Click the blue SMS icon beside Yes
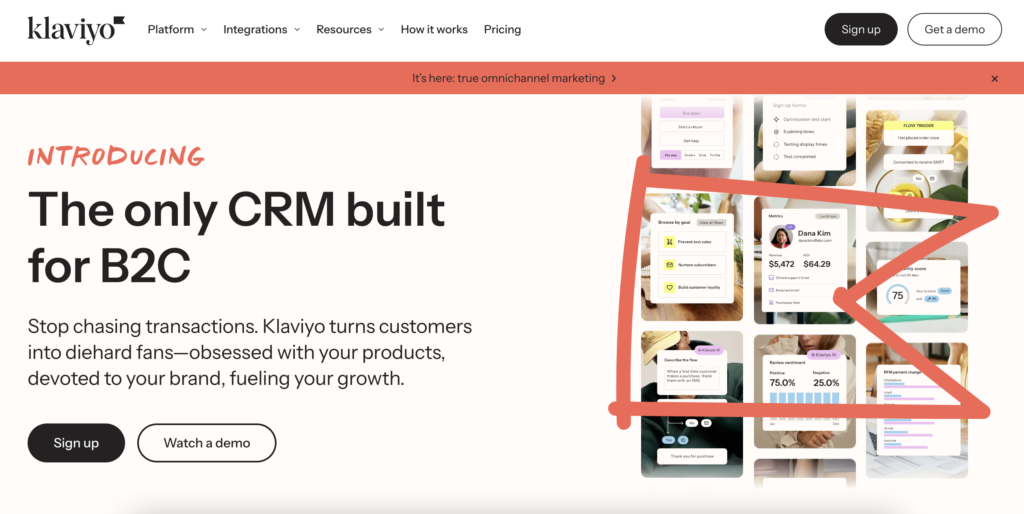The height and width of the screenshot is (514, 1024). pyautogui.click(x=683, y=440)
